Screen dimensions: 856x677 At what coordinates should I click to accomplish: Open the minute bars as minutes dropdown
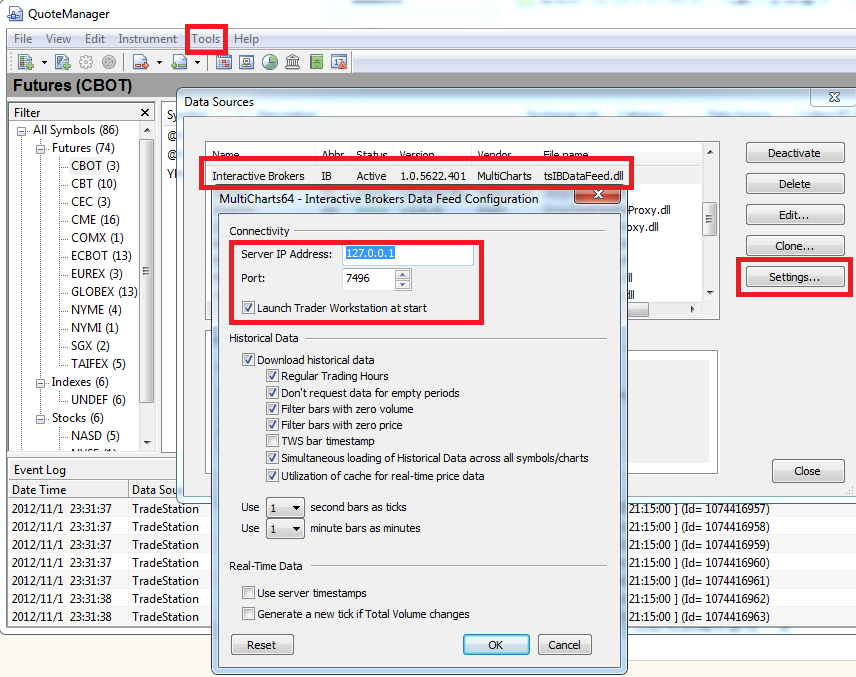(x=285, y=528)
